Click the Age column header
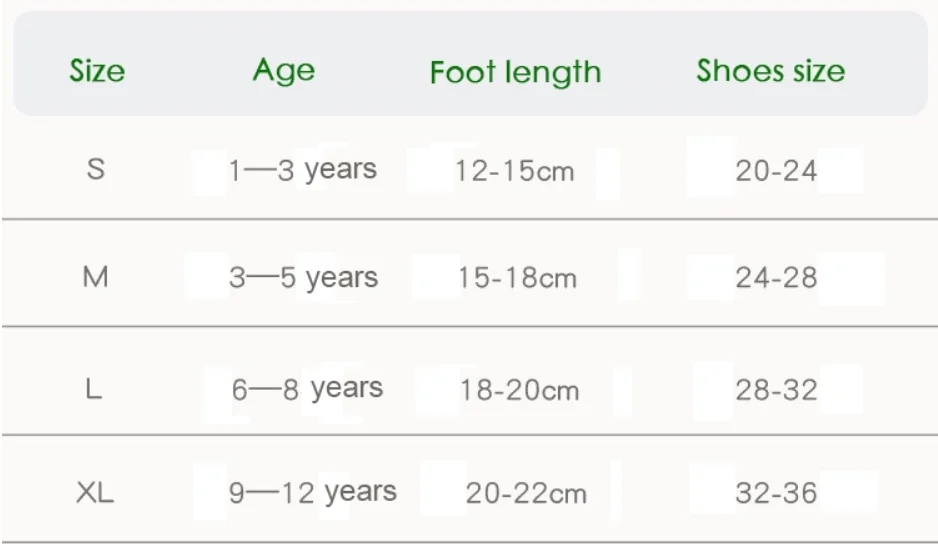This screenshot has height=544, width=938. point(283,70)
